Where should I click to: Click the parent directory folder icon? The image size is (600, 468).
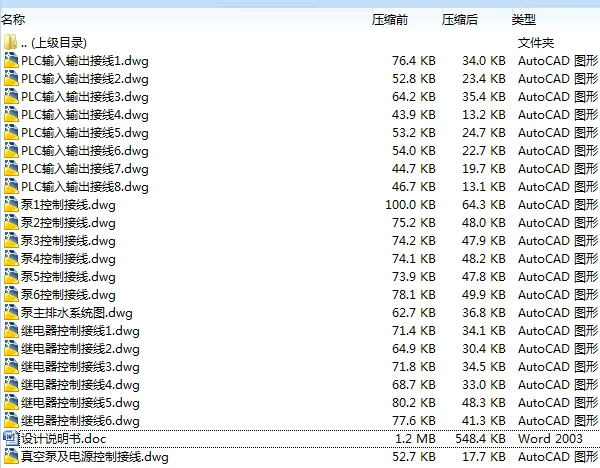(x=11, y=42)
